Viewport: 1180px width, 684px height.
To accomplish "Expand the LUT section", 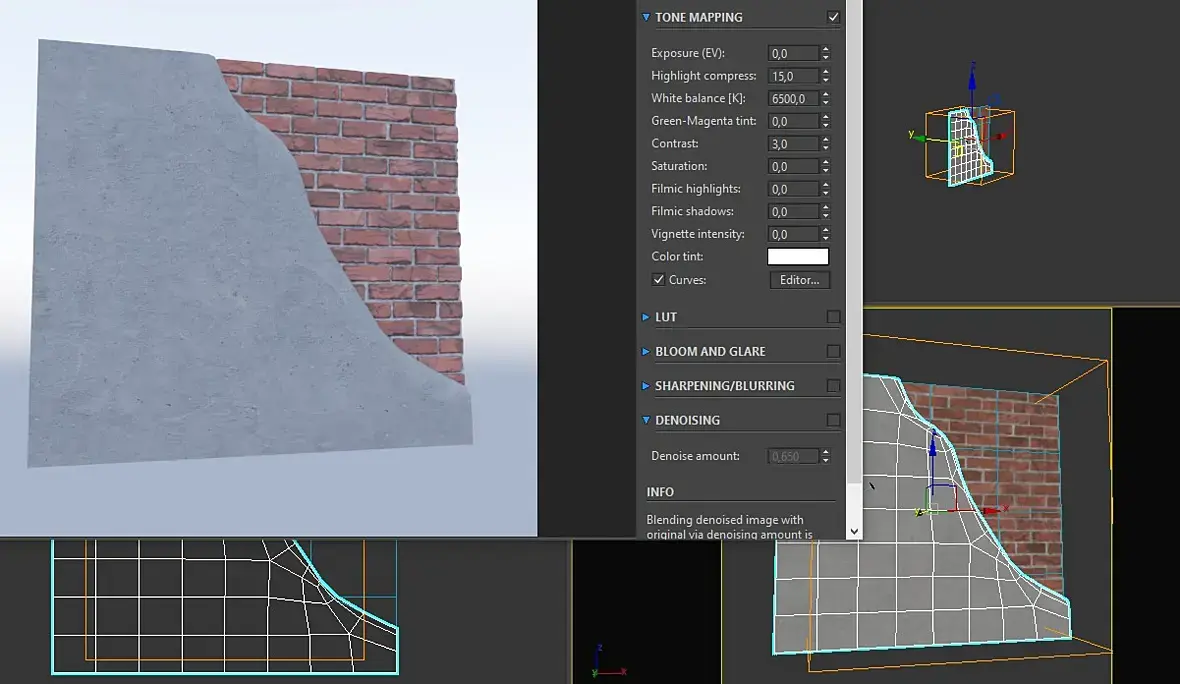I will tap(646, 317).
